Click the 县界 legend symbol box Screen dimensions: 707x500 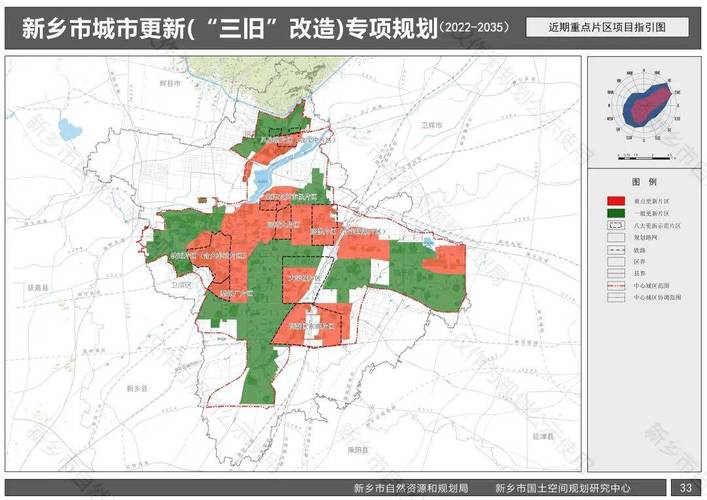tap(616, 273)
